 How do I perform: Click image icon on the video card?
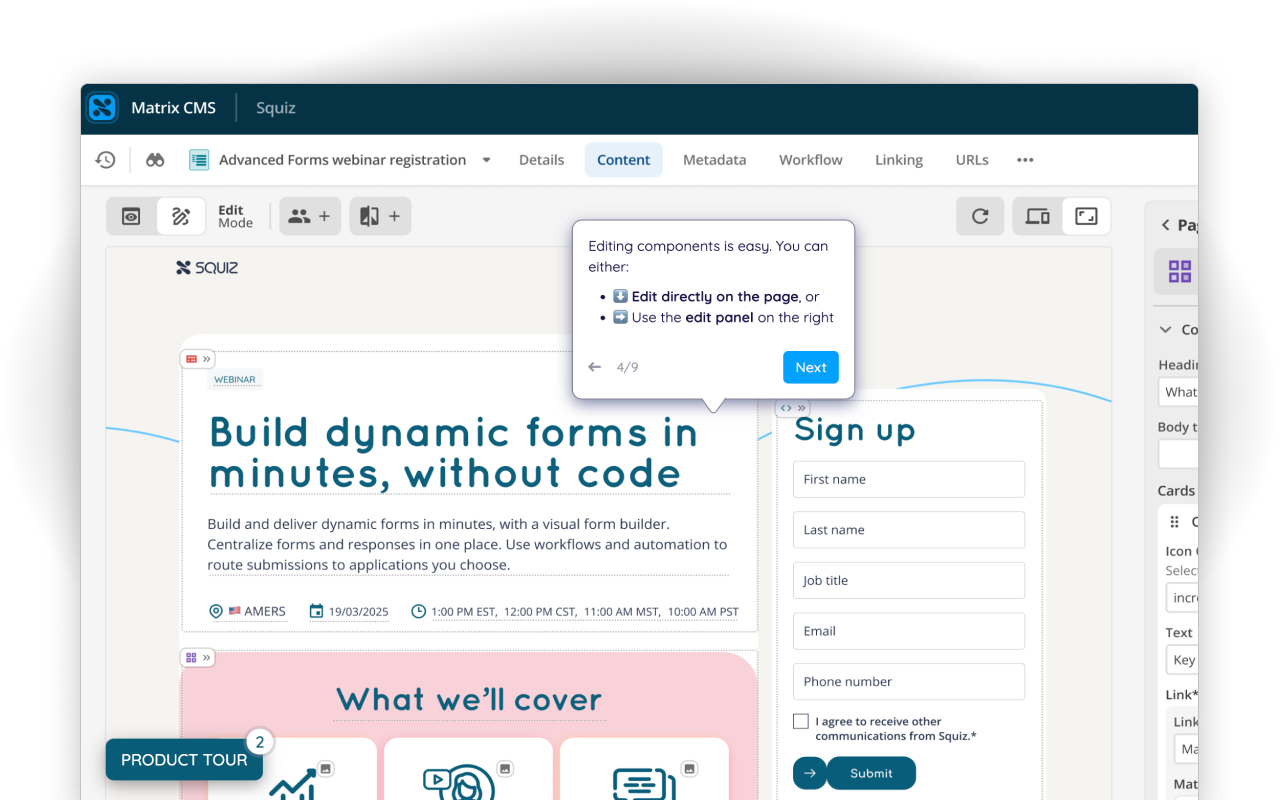click(x=505, y=768)
